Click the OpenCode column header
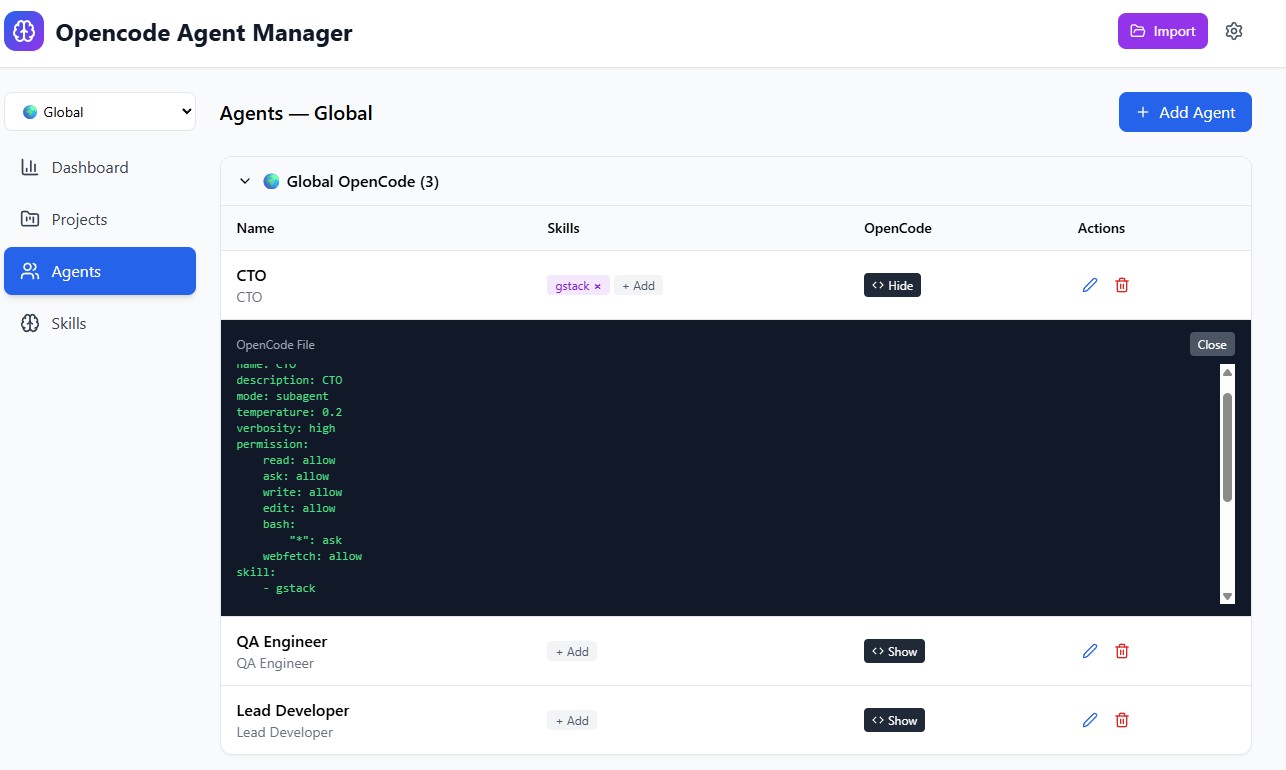1286x770 pixels. pyautogui.click(x=898, y=228)
